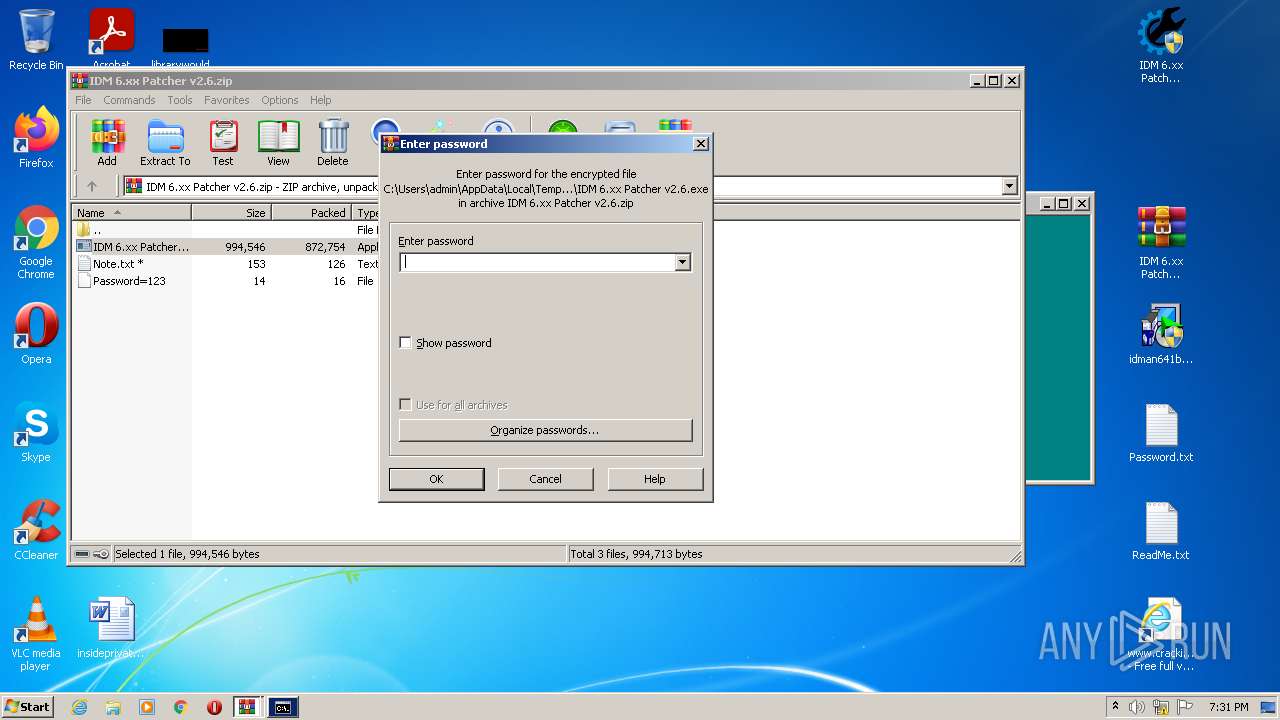The width and height of the screenshot is (1280, 720).
Task: Expand the archive address bar dropdown
Action: tap(1009, 186)
